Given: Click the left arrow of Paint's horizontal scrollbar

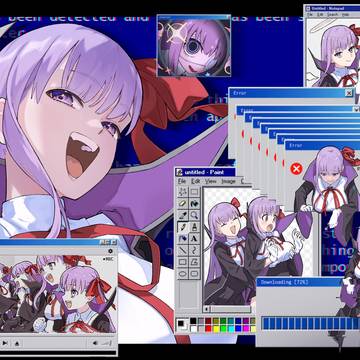Looking at the screenshot, I should point(207,309).
